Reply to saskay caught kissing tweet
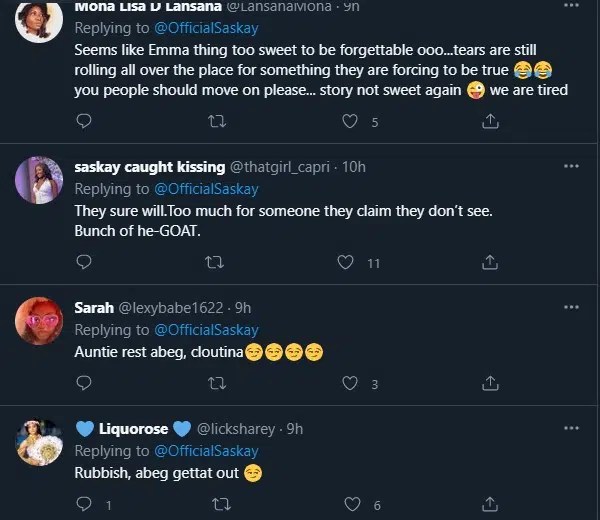 84,262
